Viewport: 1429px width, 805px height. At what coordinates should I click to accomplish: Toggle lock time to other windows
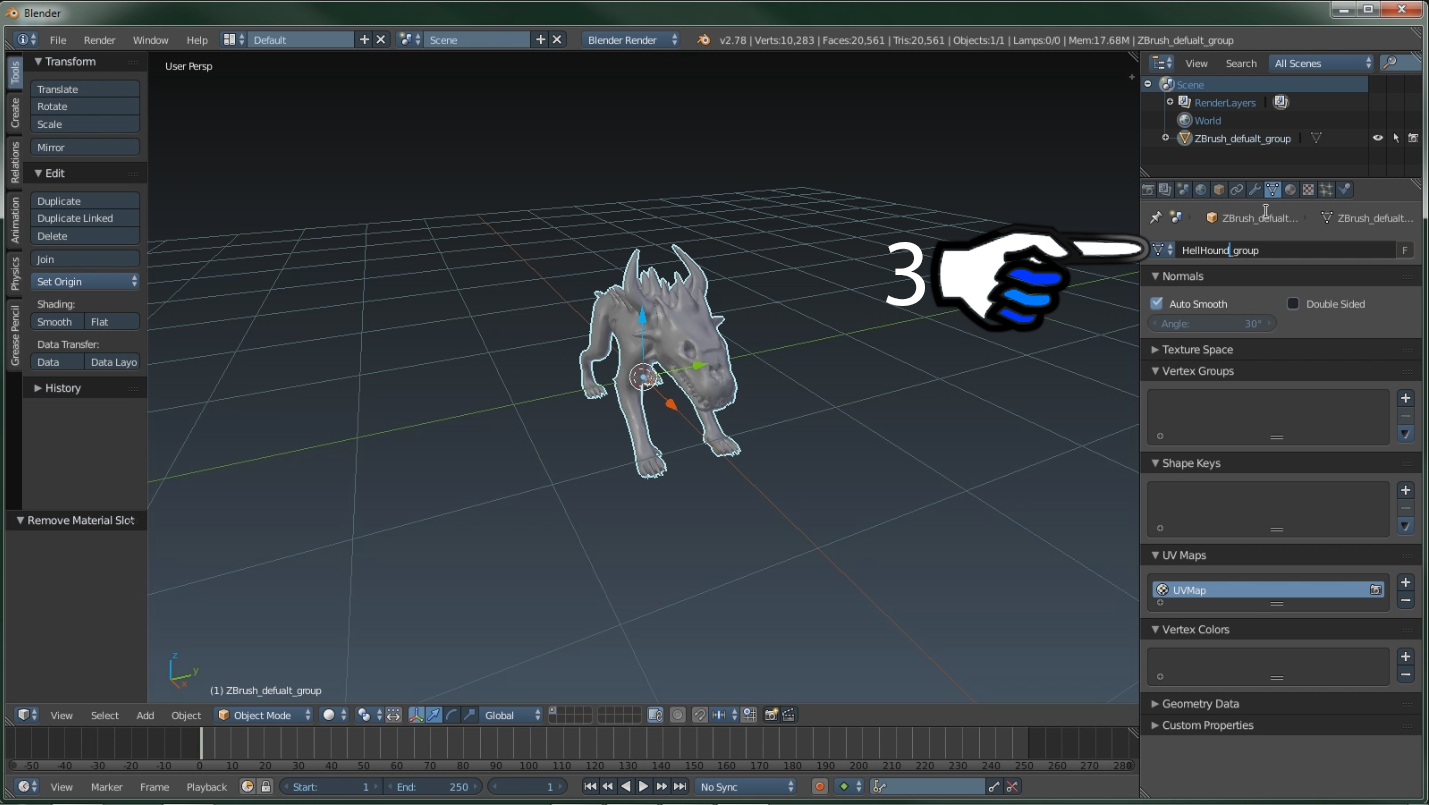click(266, 787)
